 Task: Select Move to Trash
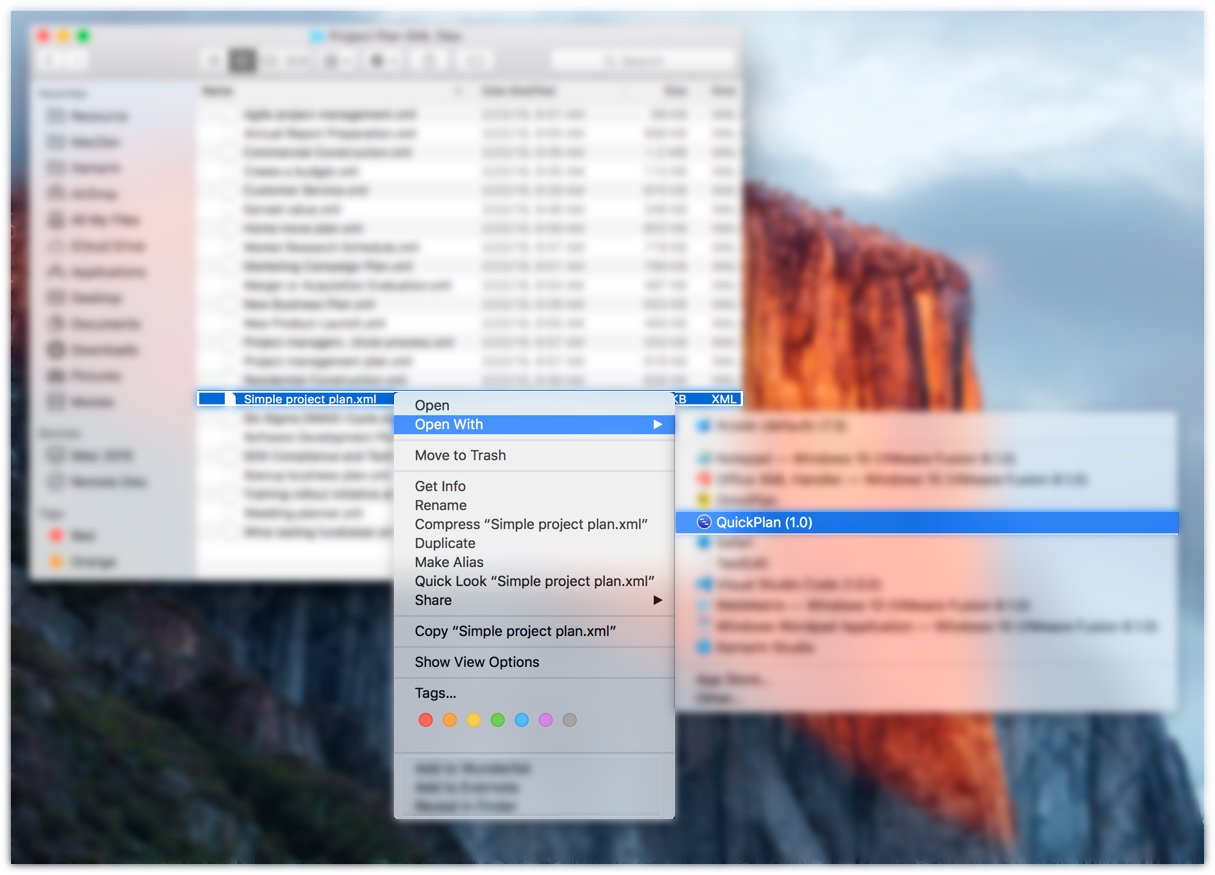[460, 455]
